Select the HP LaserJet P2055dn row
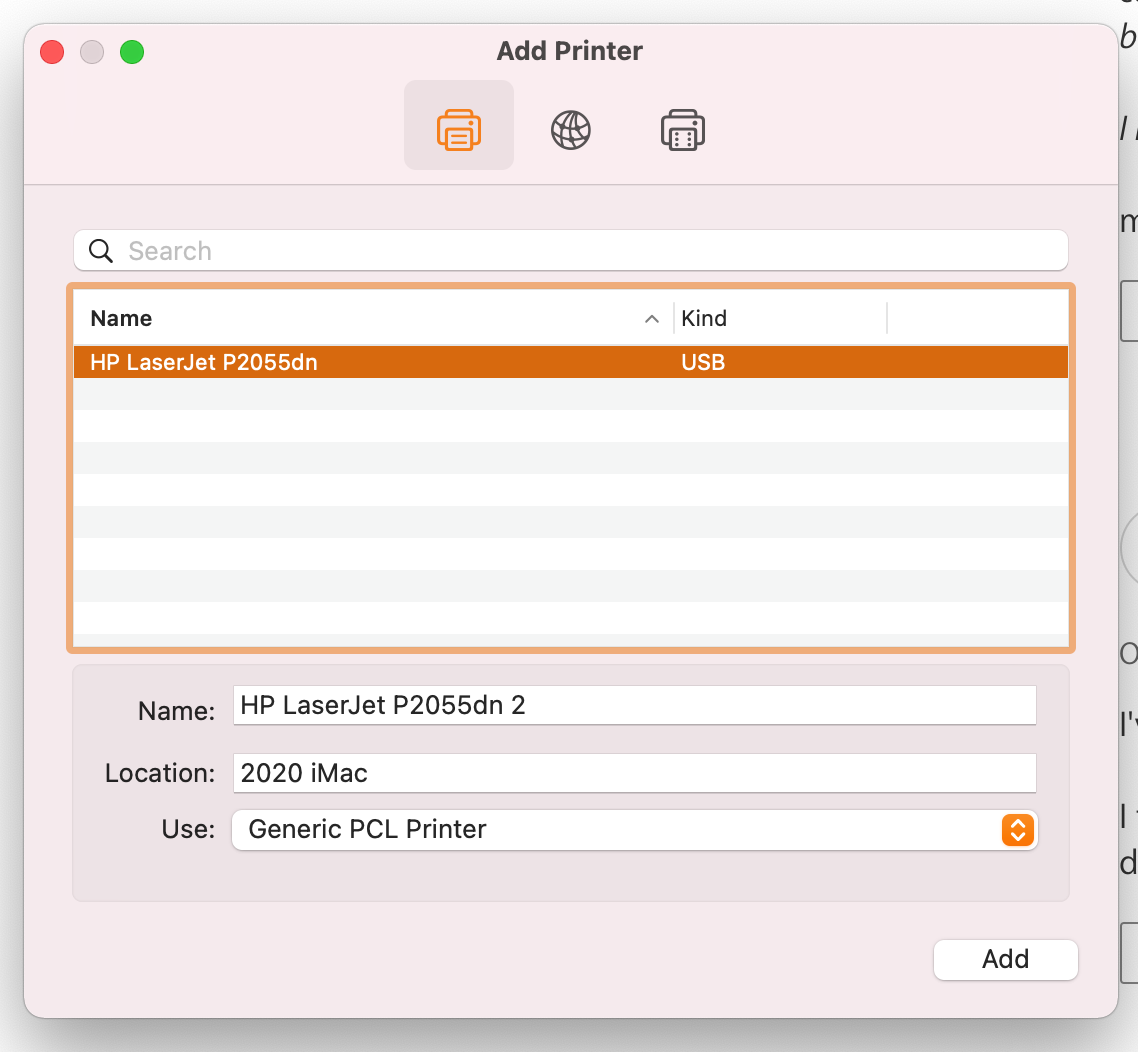The image size is (1138, 1052). [x=570, y=362]
